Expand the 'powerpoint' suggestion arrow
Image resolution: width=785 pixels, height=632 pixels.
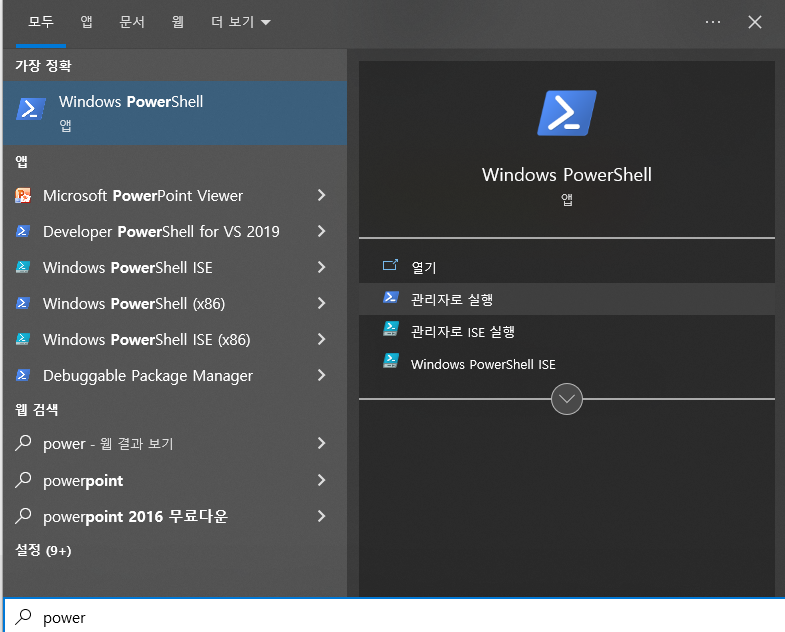pyautogui.click(x=321, y=480)
